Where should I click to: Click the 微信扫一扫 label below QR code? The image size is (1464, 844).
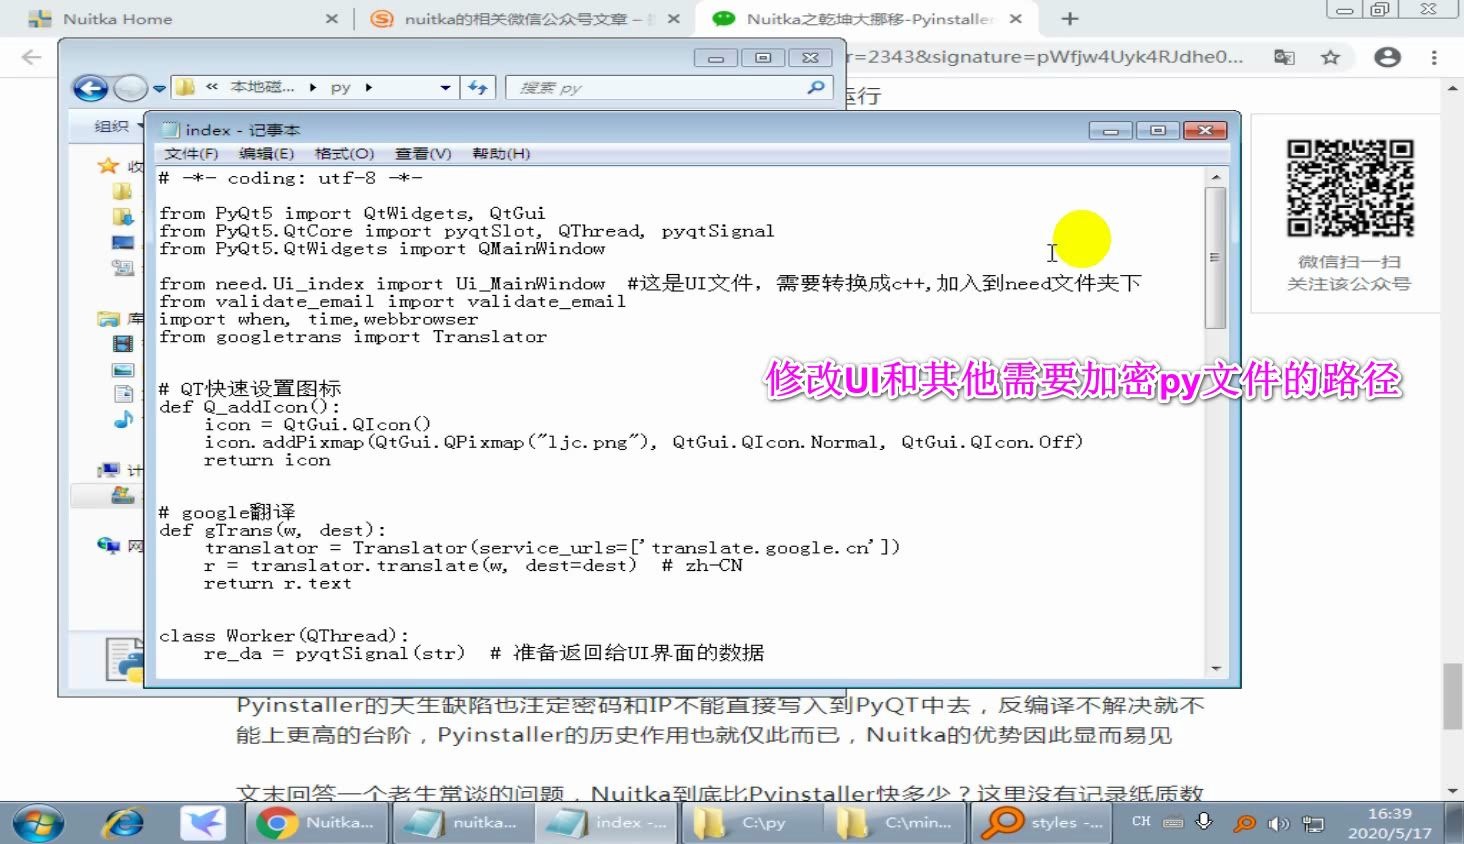coord(1348,262)
